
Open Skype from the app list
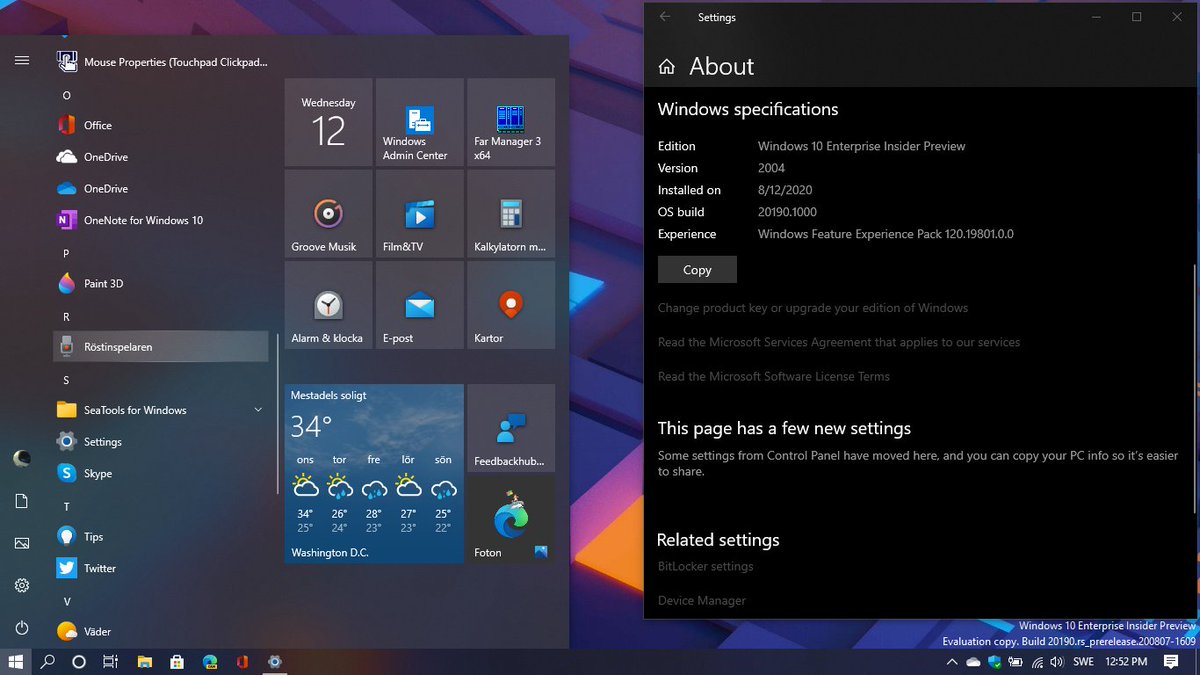161,473
